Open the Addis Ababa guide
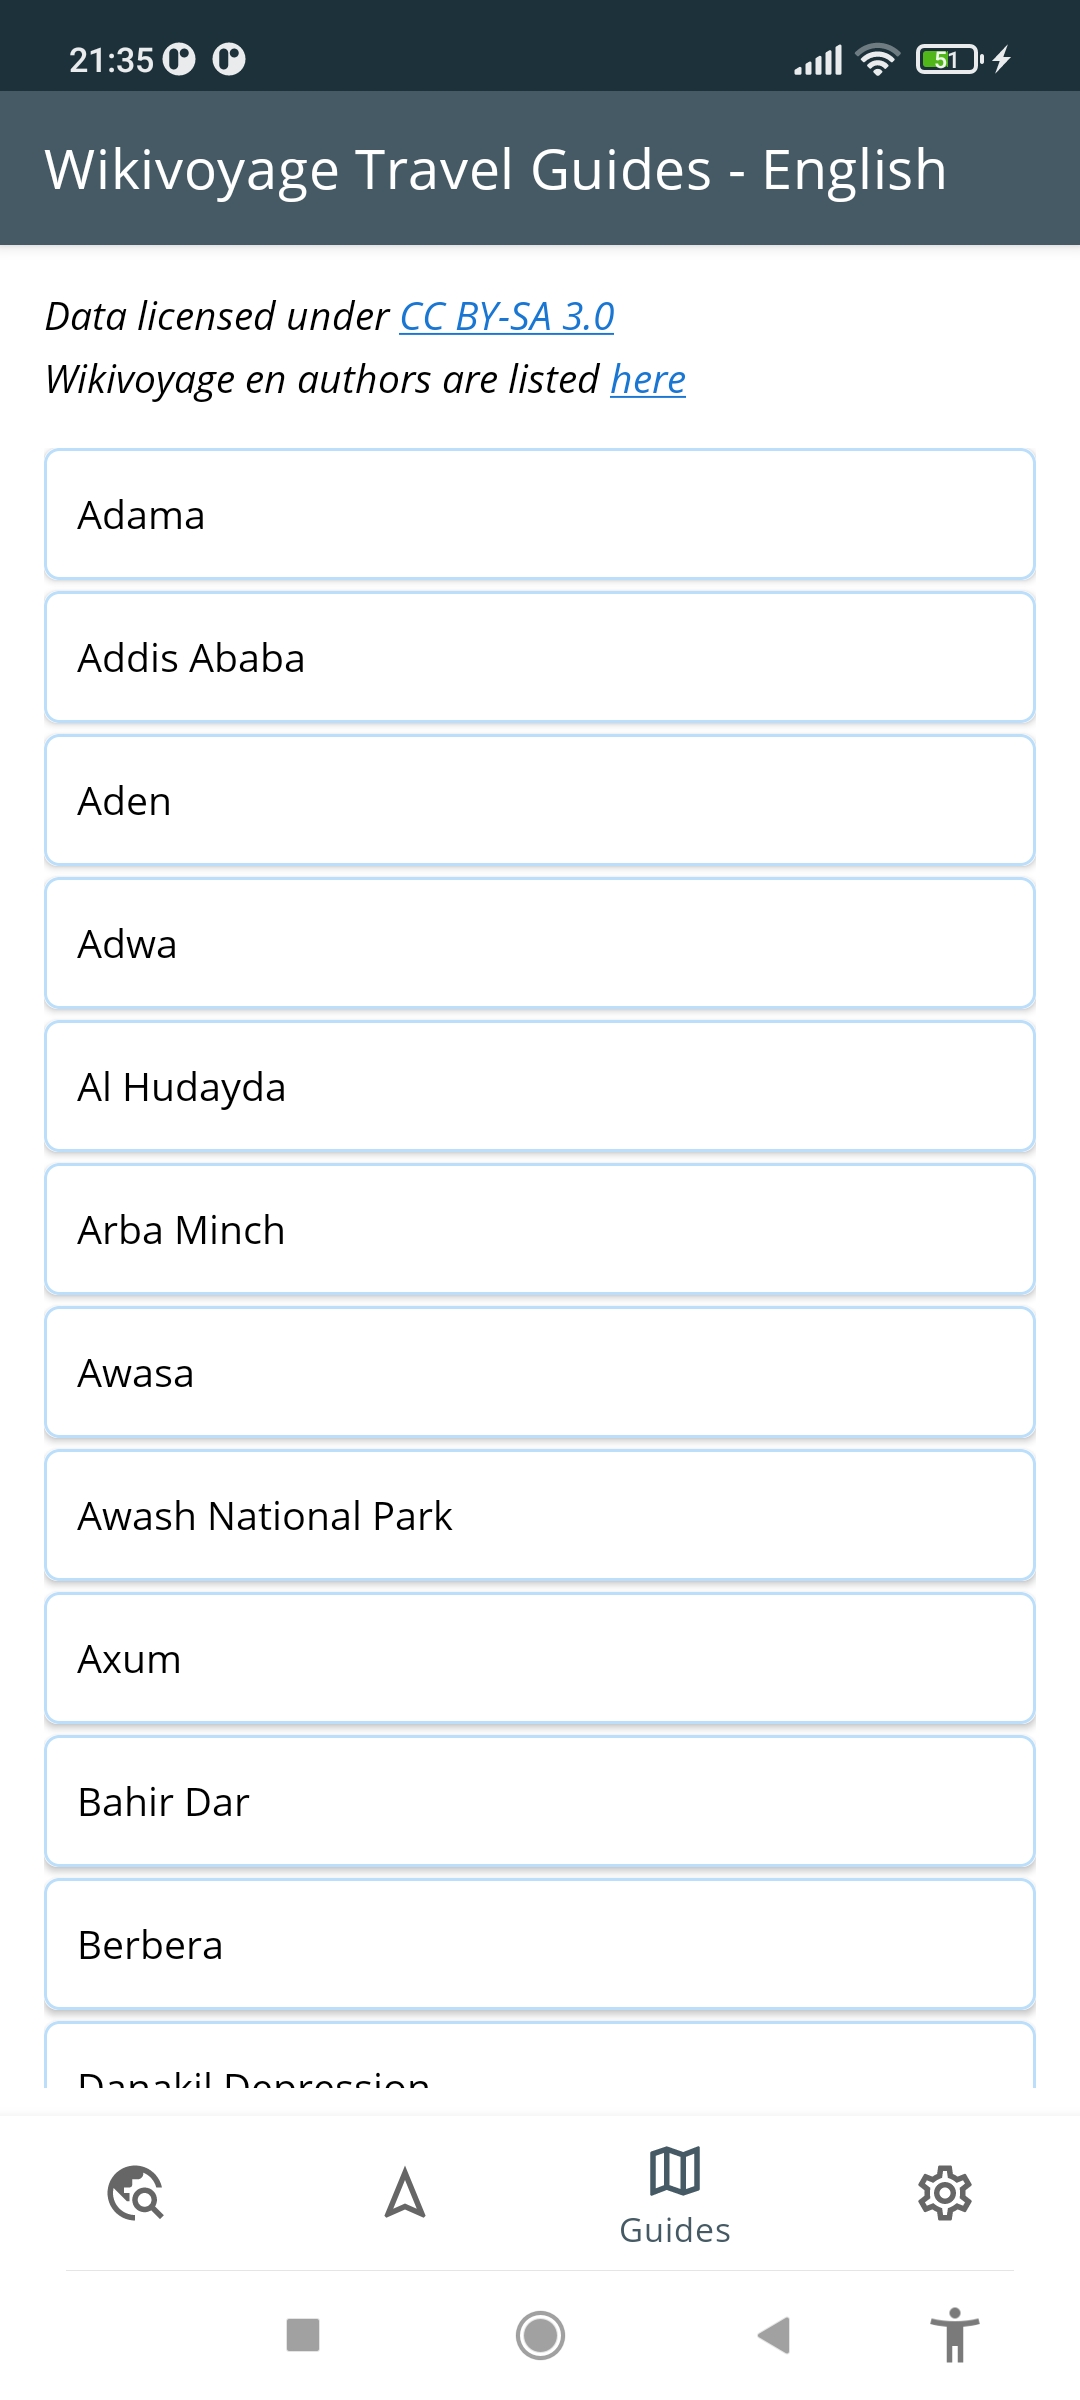This screenshot has width=1080, height=2400. [540, 658]
